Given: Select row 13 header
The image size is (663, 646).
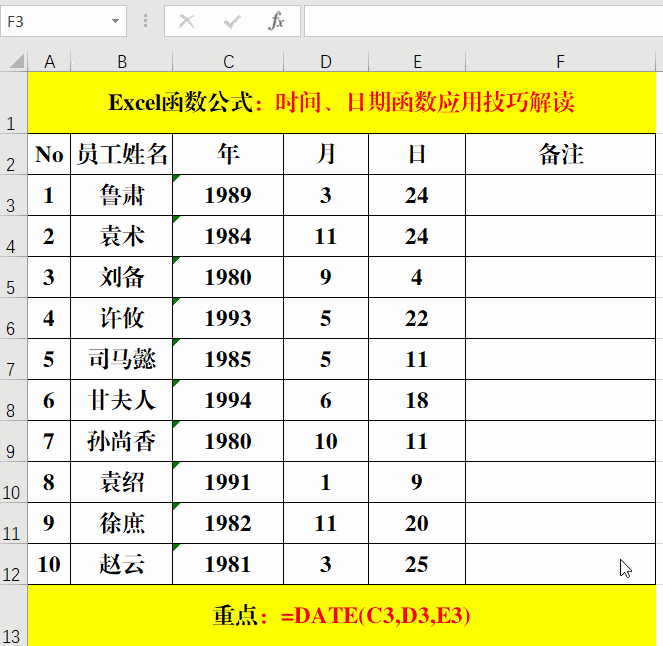Looking at the screenshot, I should 13,616.
